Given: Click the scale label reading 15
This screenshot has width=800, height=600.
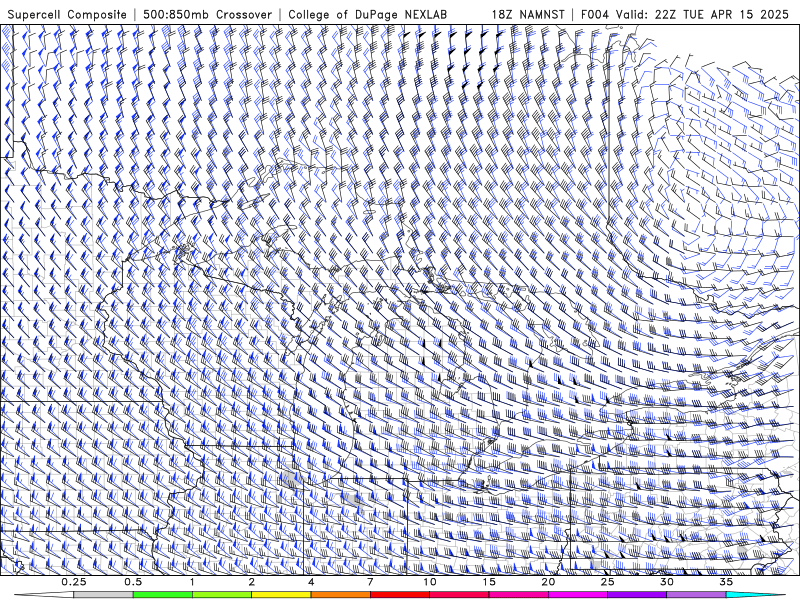Looking at the screenshot, I should (x=489, y=582).
